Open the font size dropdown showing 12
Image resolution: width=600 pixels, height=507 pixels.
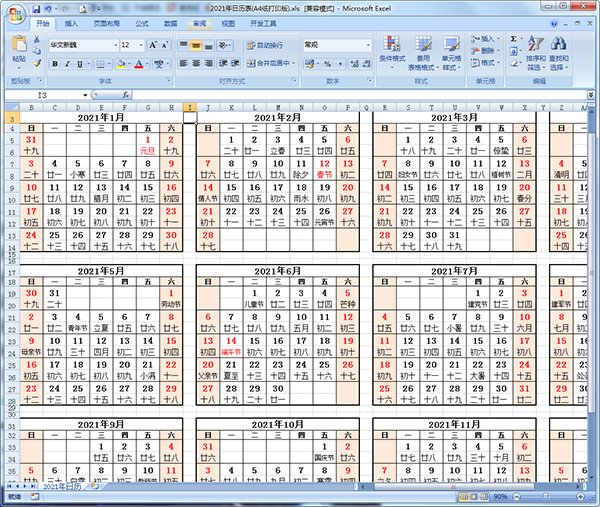coord(141,45)
